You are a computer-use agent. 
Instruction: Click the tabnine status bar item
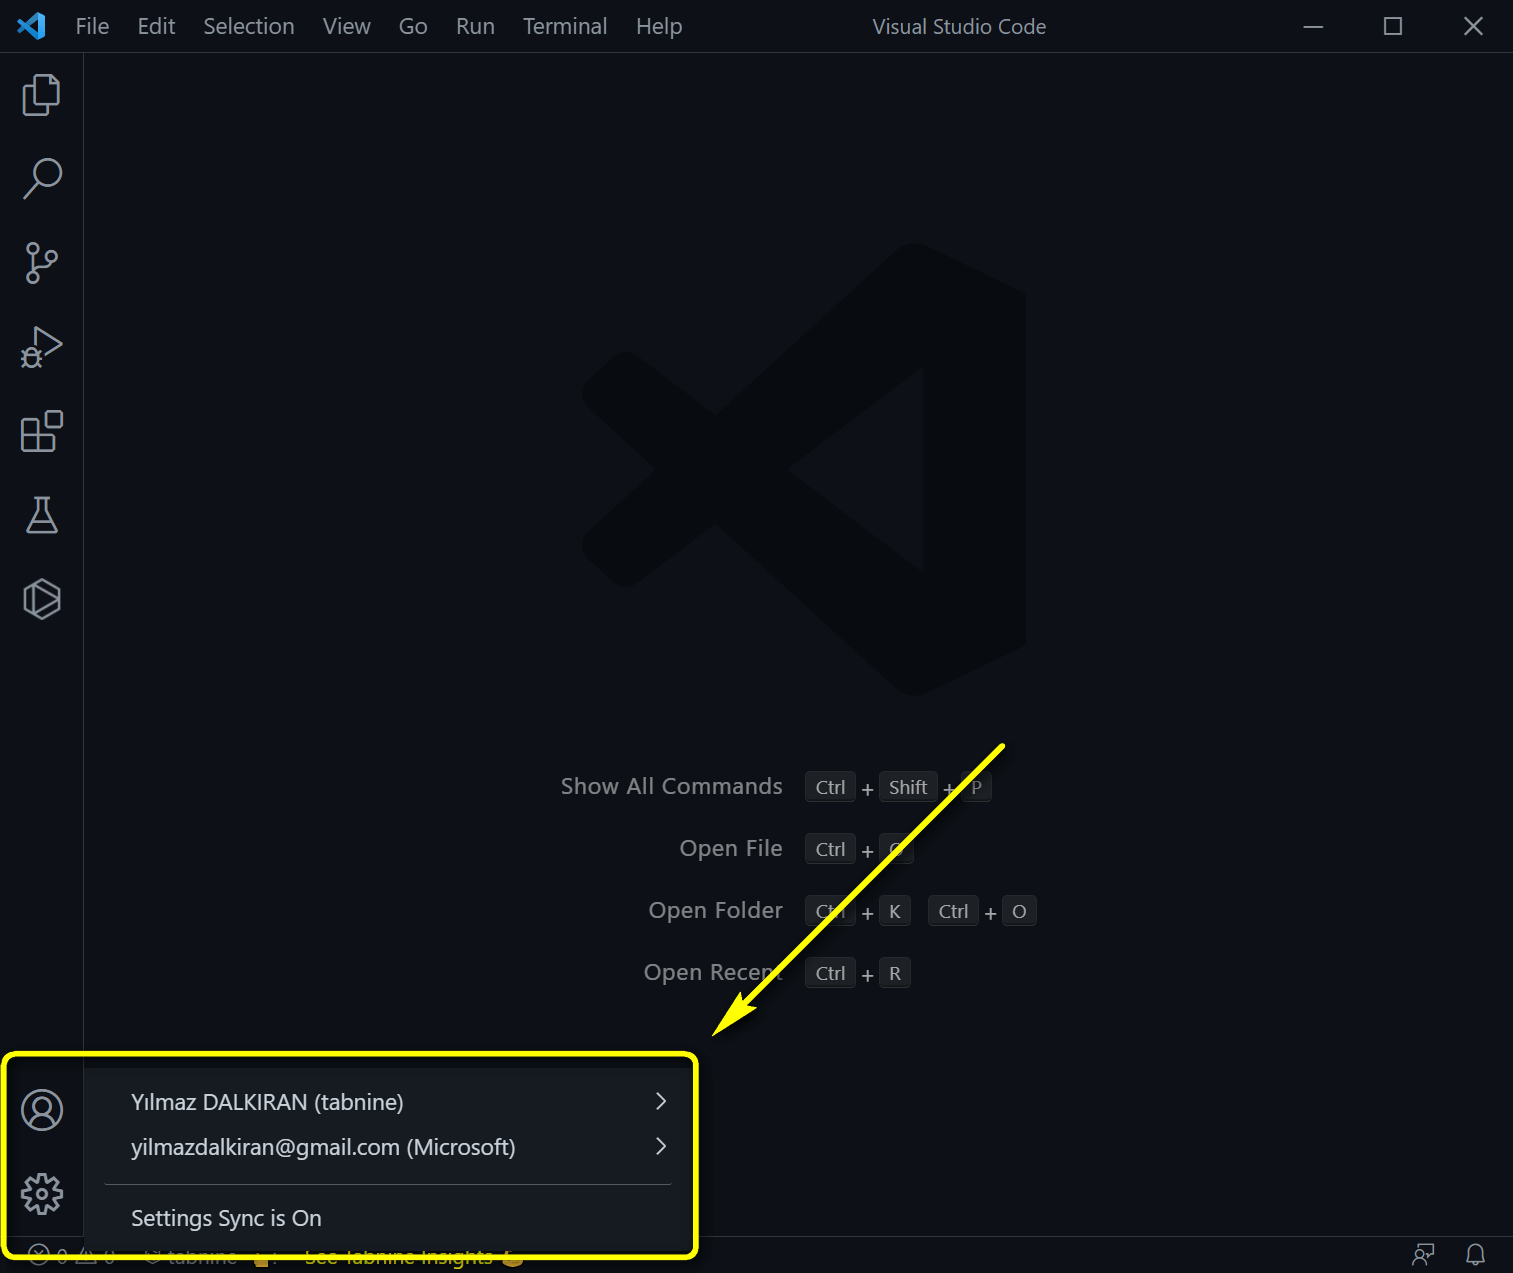[x=192, y=1257]
